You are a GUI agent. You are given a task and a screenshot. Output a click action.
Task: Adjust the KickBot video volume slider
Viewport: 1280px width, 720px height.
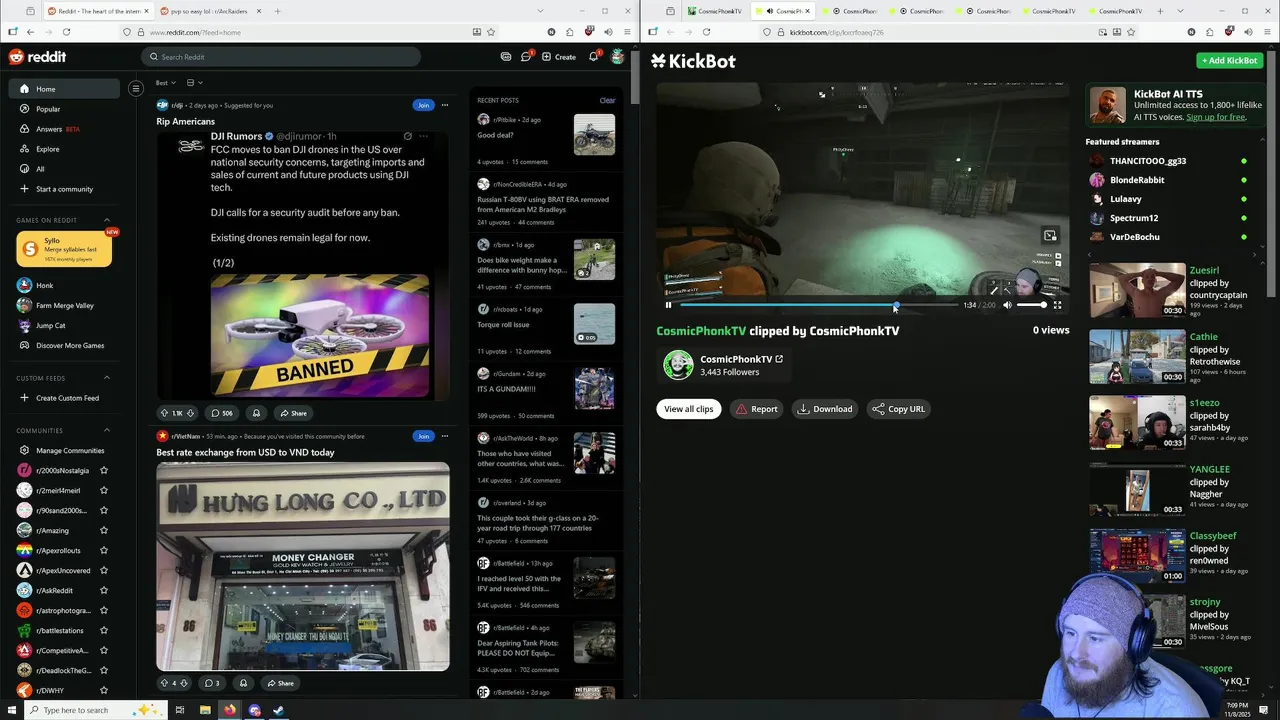click(x=1031, y=305)
